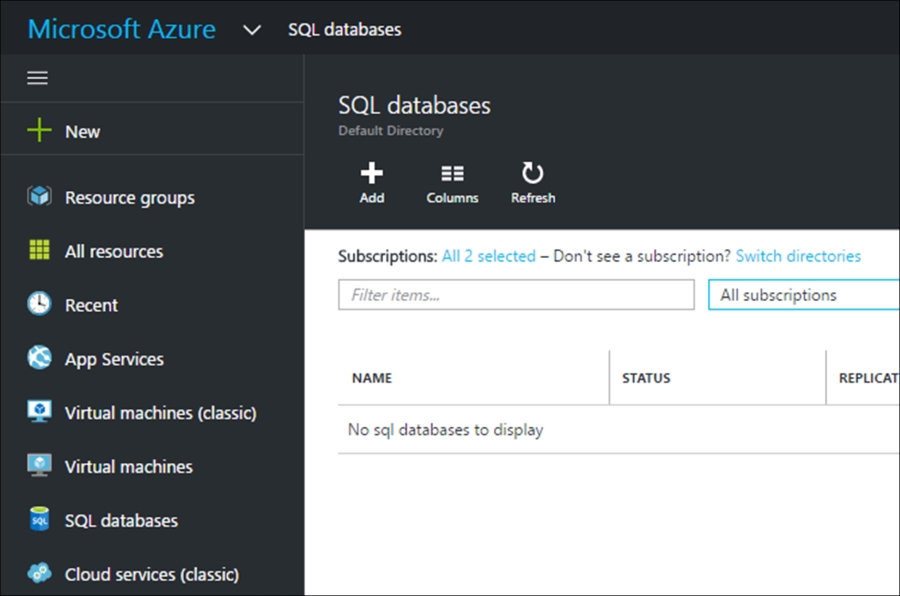900x596 pixels.
Task: Click the Microsoft Azure logo text
Action: pyautogui.click(x=122, y=29)
